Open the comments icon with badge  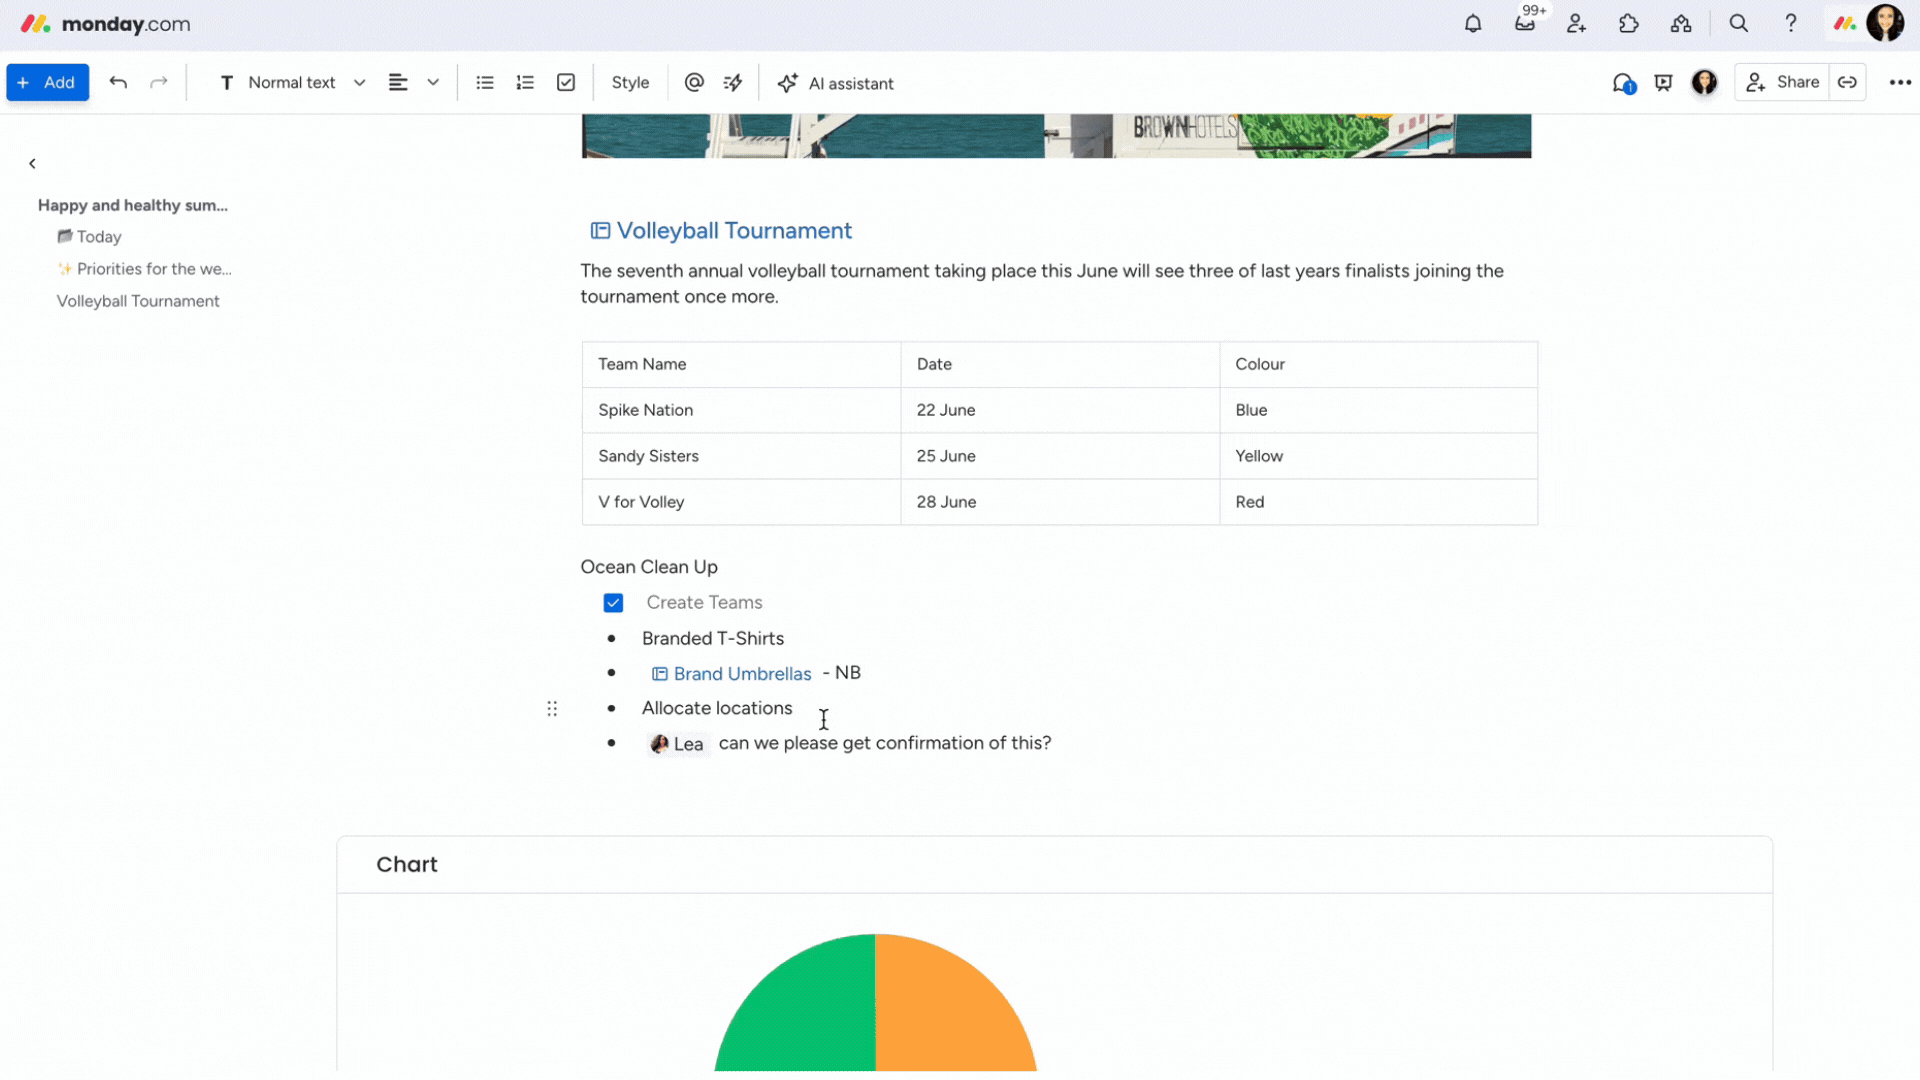1623,84
